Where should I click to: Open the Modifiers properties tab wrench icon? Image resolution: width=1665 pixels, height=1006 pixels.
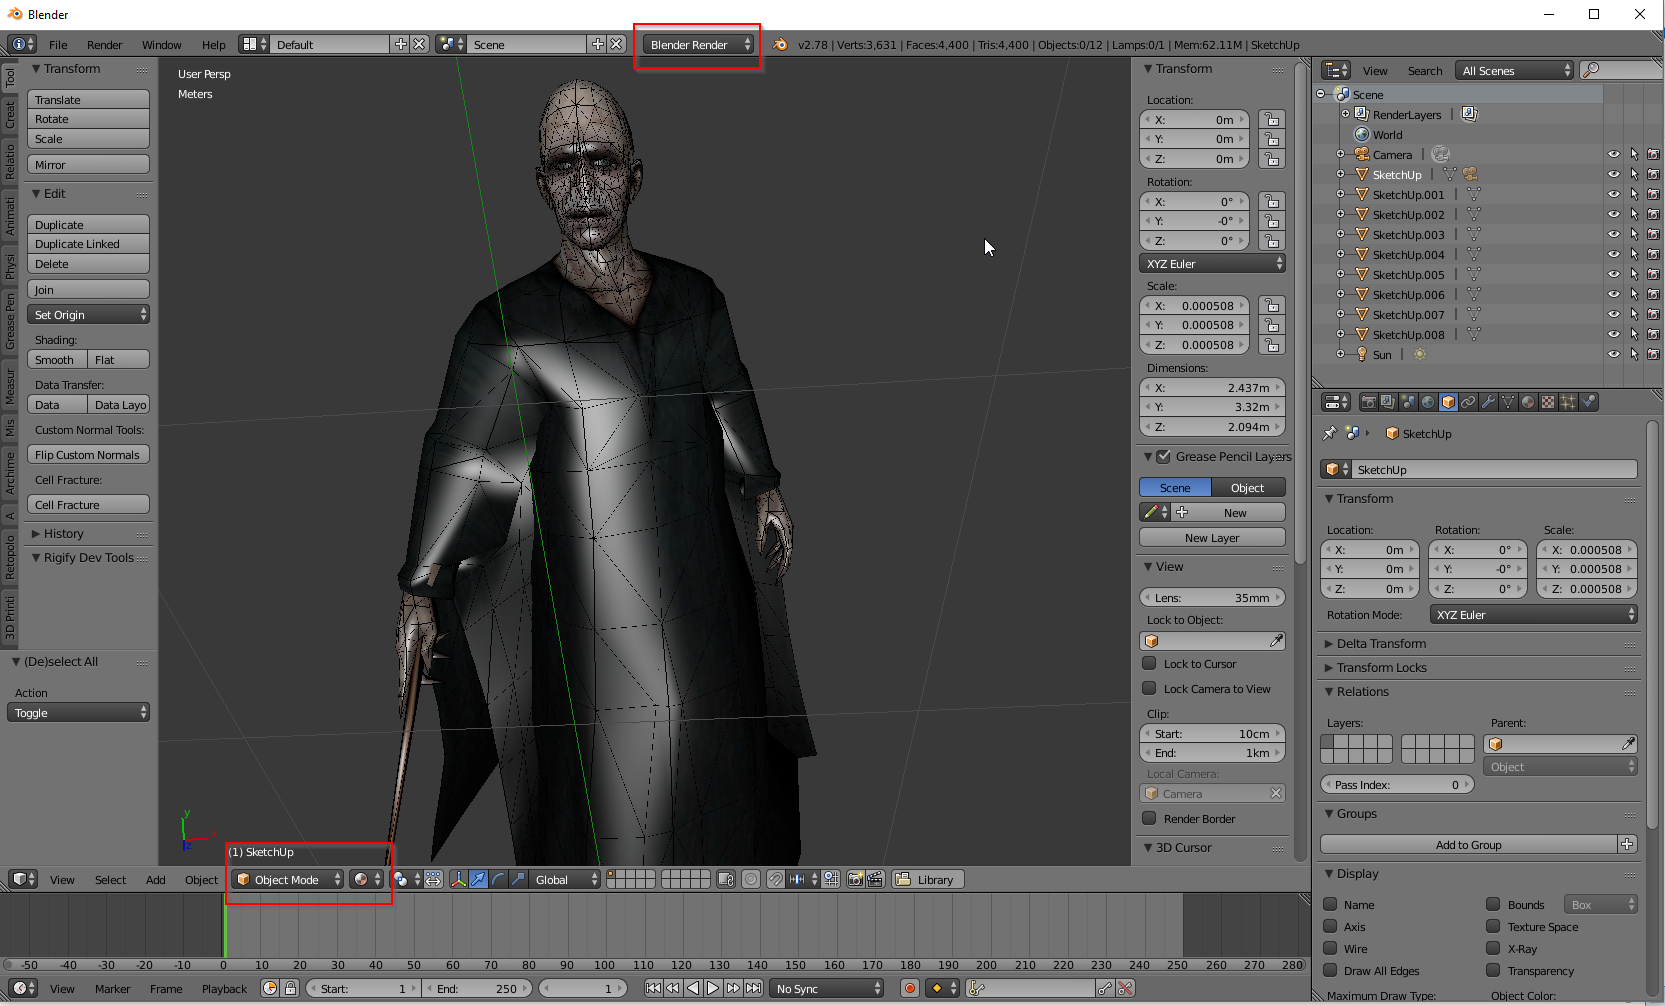pos(1488,402)
